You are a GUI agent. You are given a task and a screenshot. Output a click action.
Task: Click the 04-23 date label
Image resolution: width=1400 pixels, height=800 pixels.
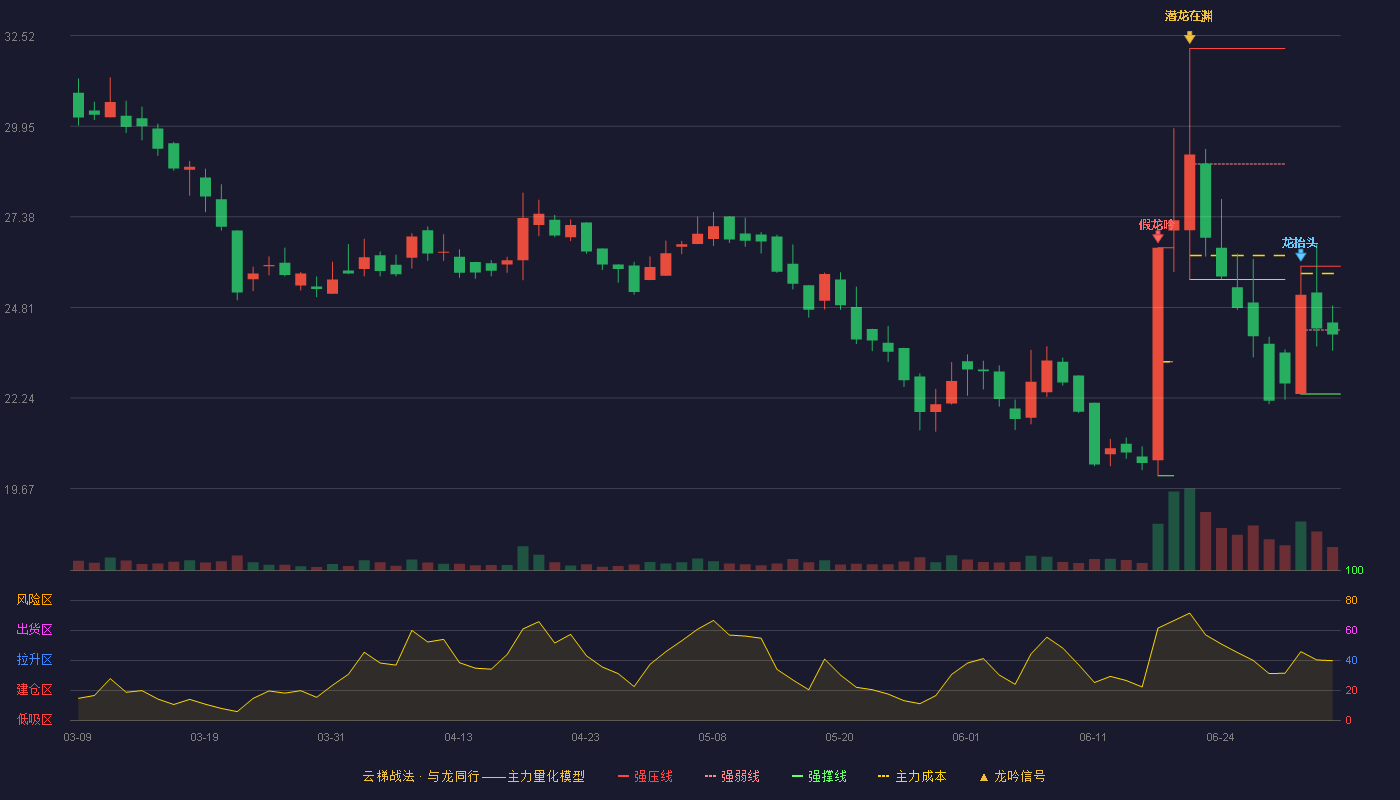click(x=585, y=737)
